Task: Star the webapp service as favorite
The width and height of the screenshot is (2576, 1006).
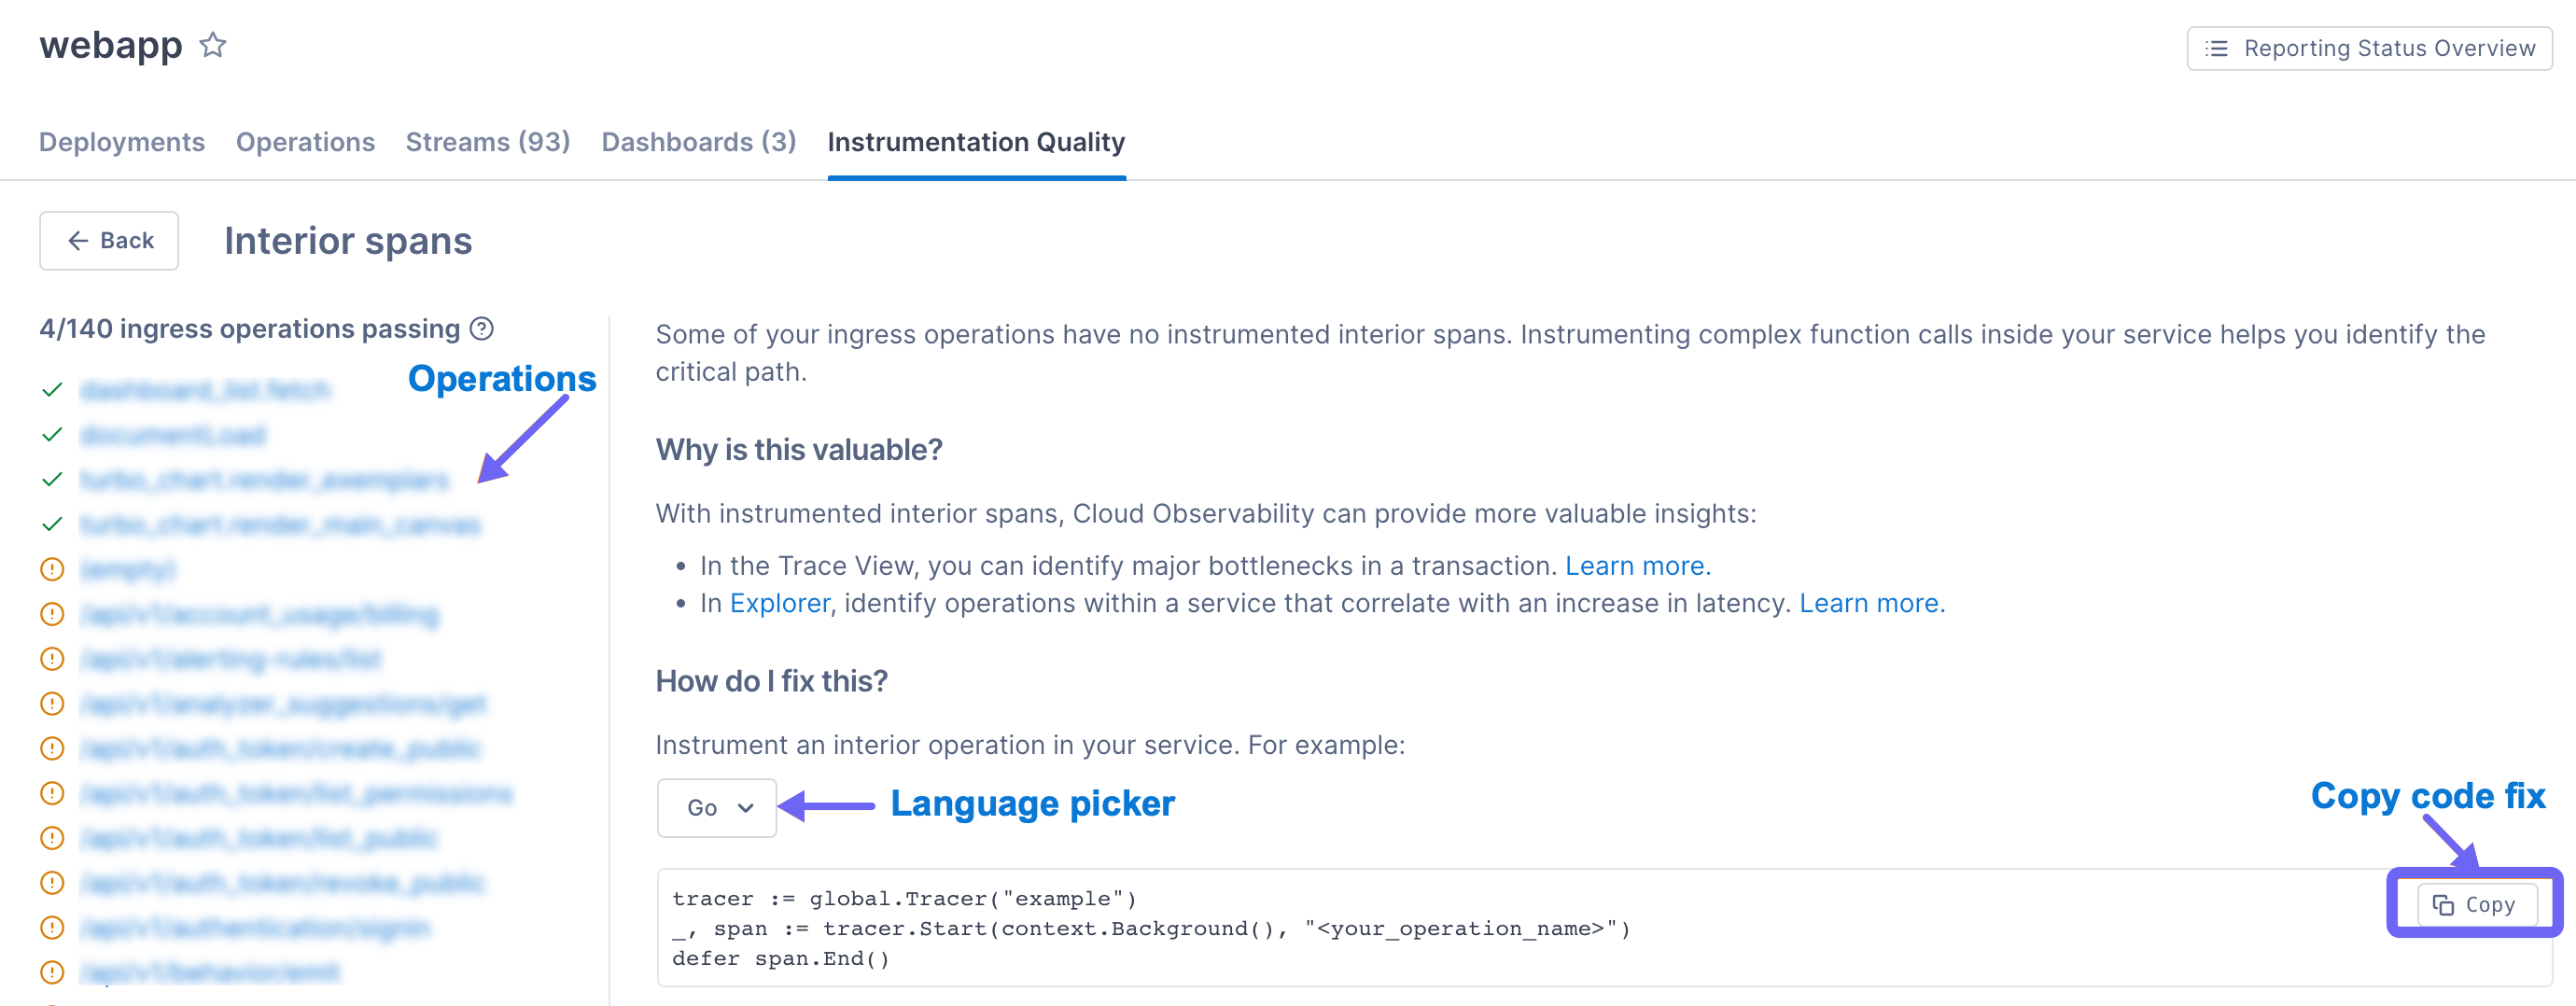Action: [212, 46]
